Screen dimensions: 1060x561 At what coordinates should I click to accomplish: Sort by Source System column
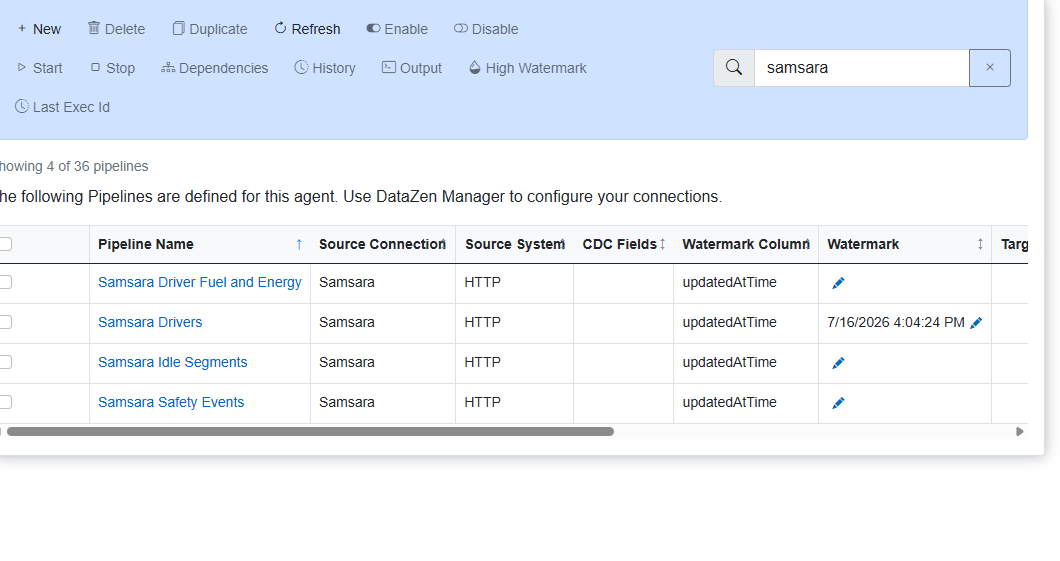point(514,244)
